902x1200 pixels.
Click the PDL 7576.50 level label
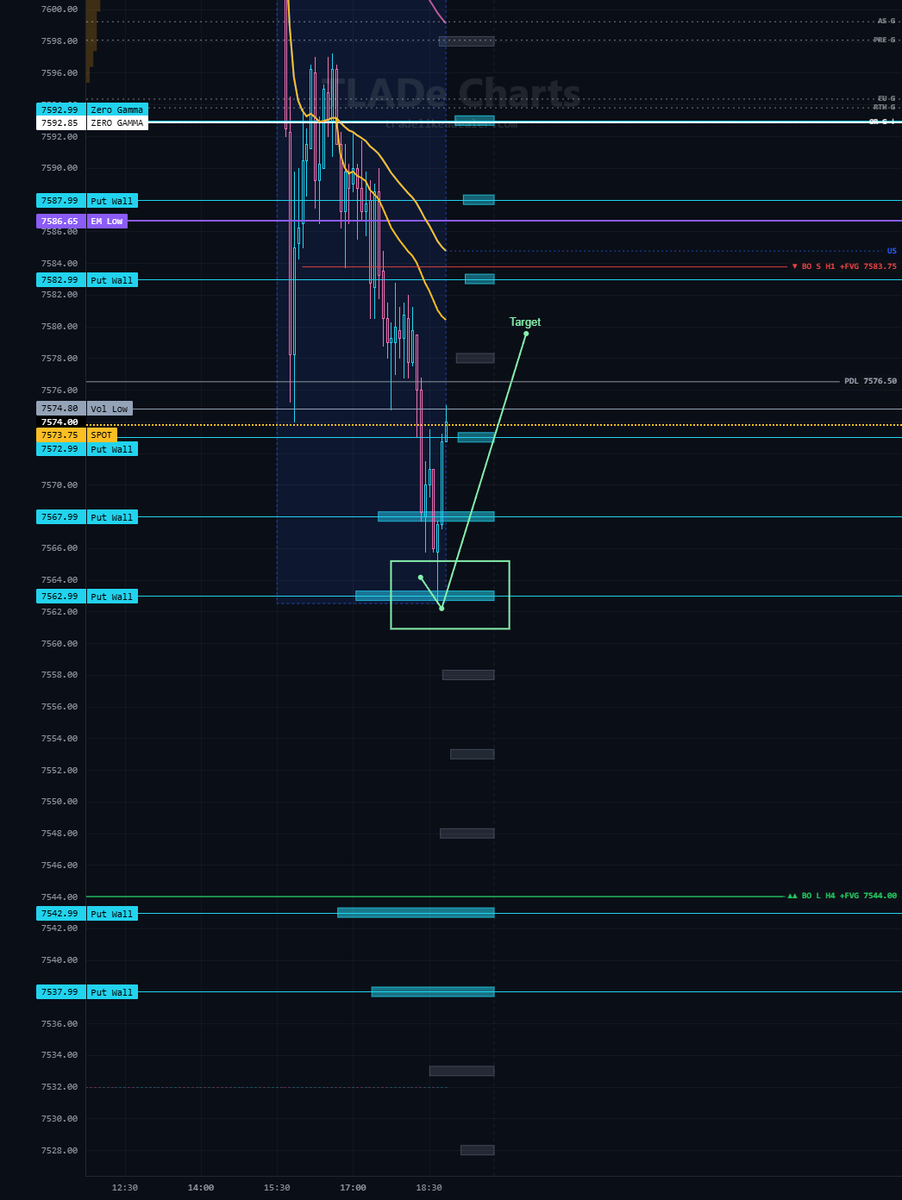(x=870, y=381)
